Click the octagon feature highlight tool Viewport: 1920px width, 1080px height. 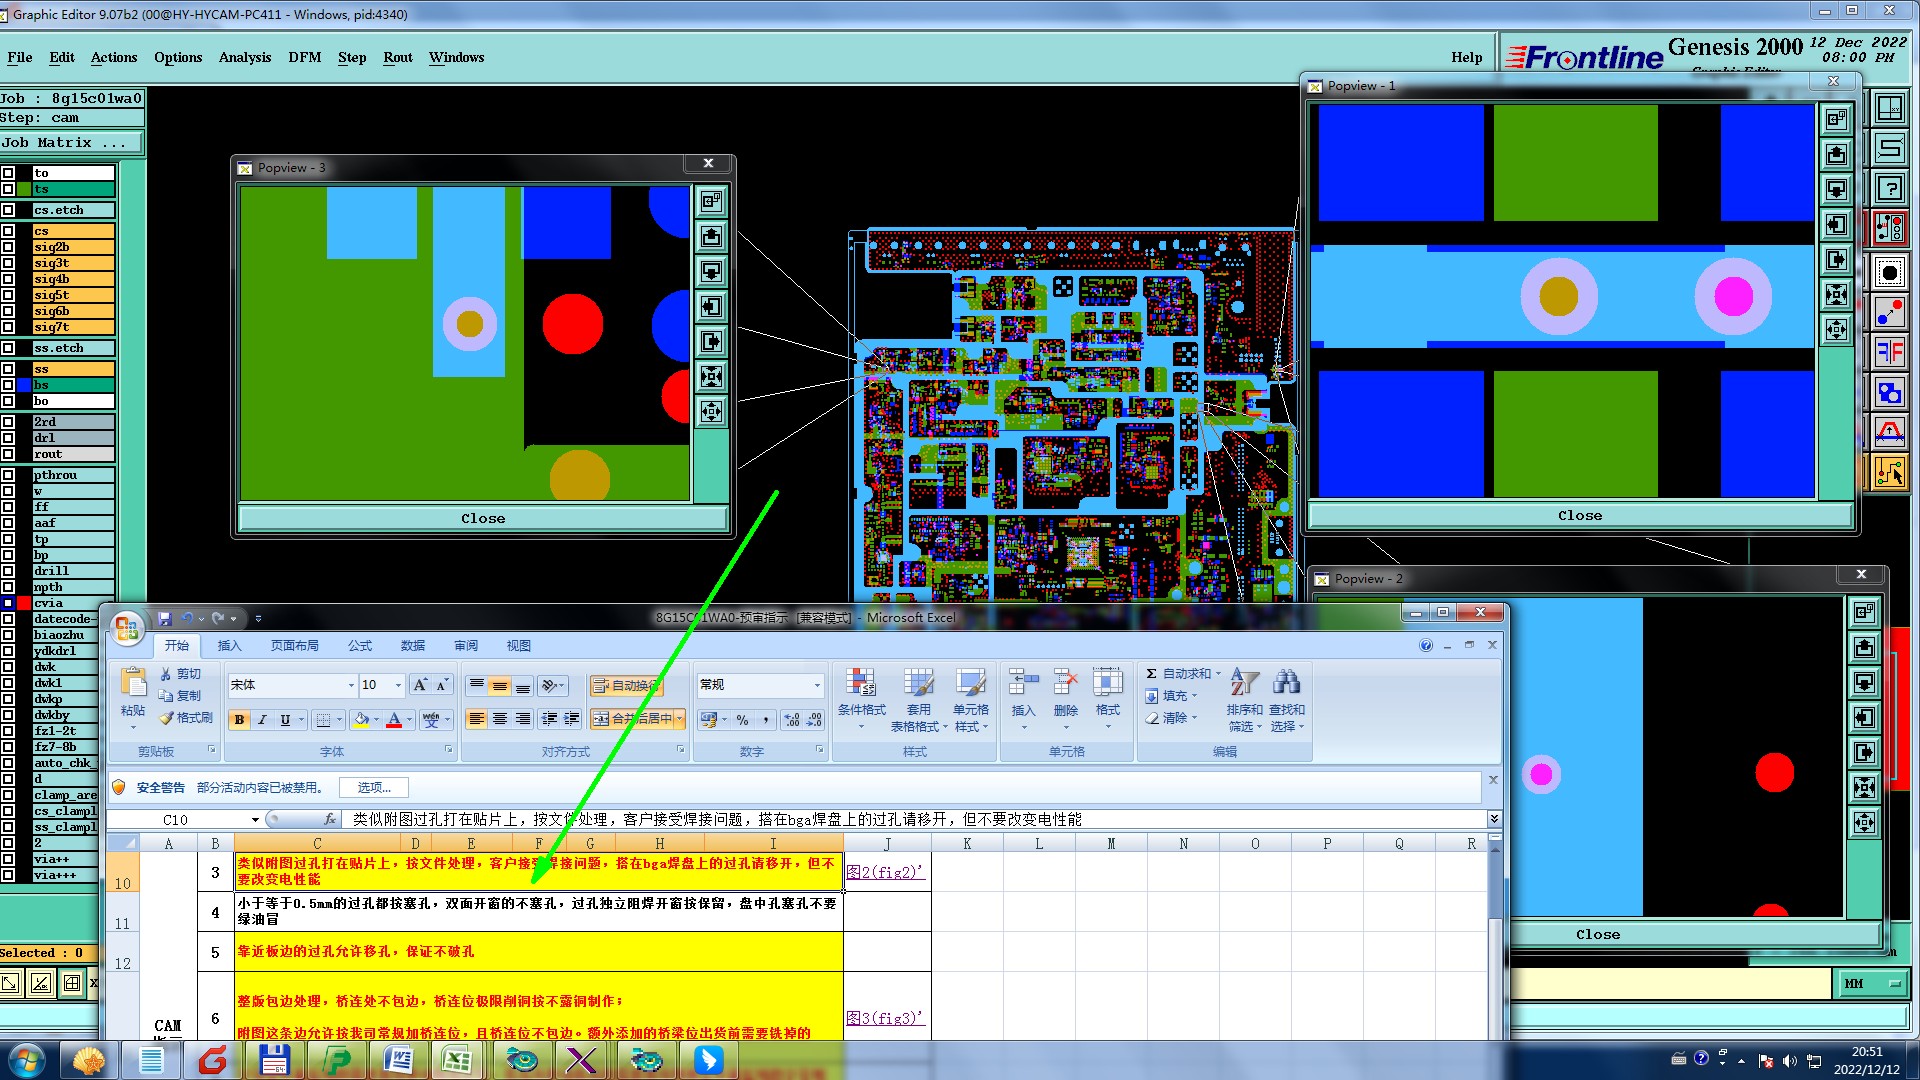[1889, 272]
